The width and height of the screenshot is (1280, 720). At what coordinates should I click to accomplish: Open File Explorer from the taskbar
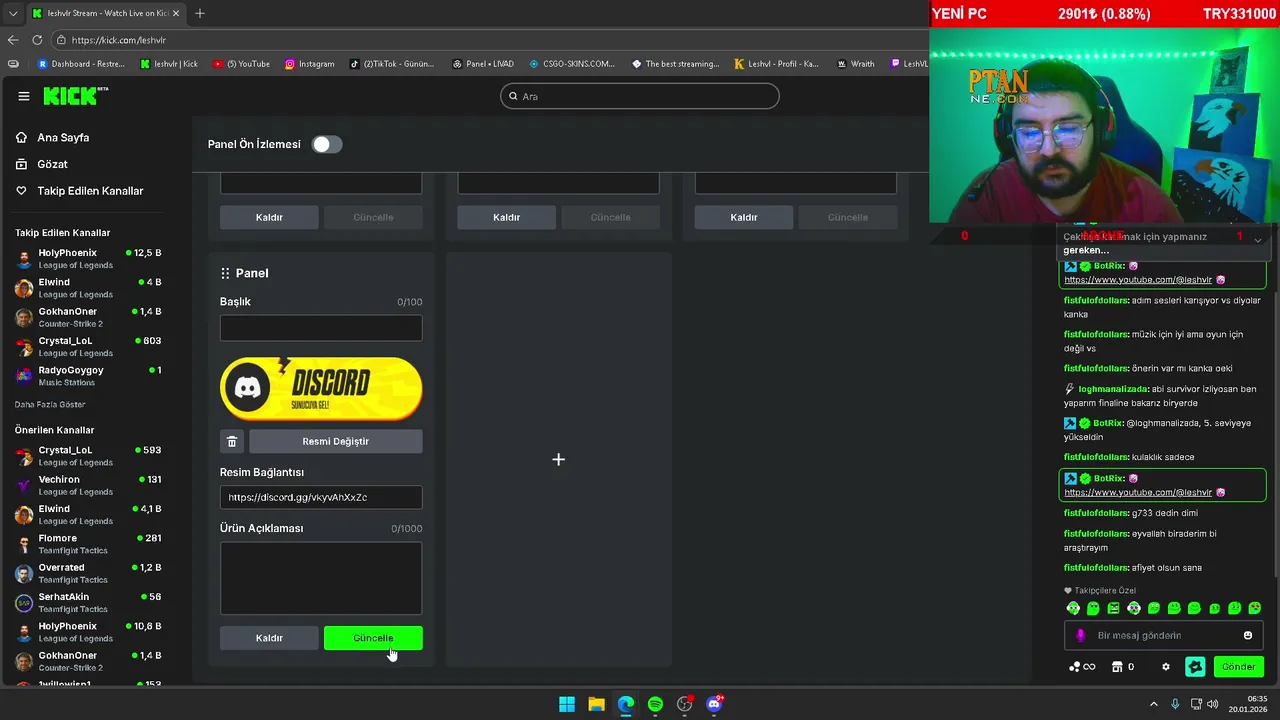point(596,704)
